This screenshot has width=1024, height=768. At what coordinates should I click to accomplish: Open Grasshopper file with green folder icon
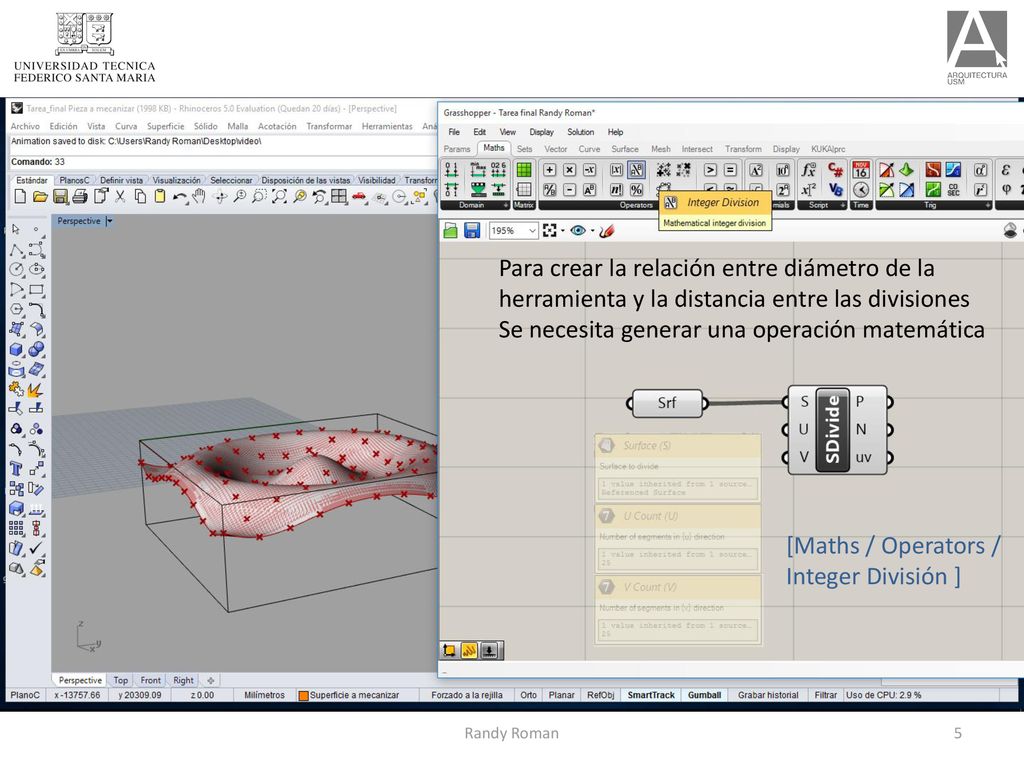(451, 231)
